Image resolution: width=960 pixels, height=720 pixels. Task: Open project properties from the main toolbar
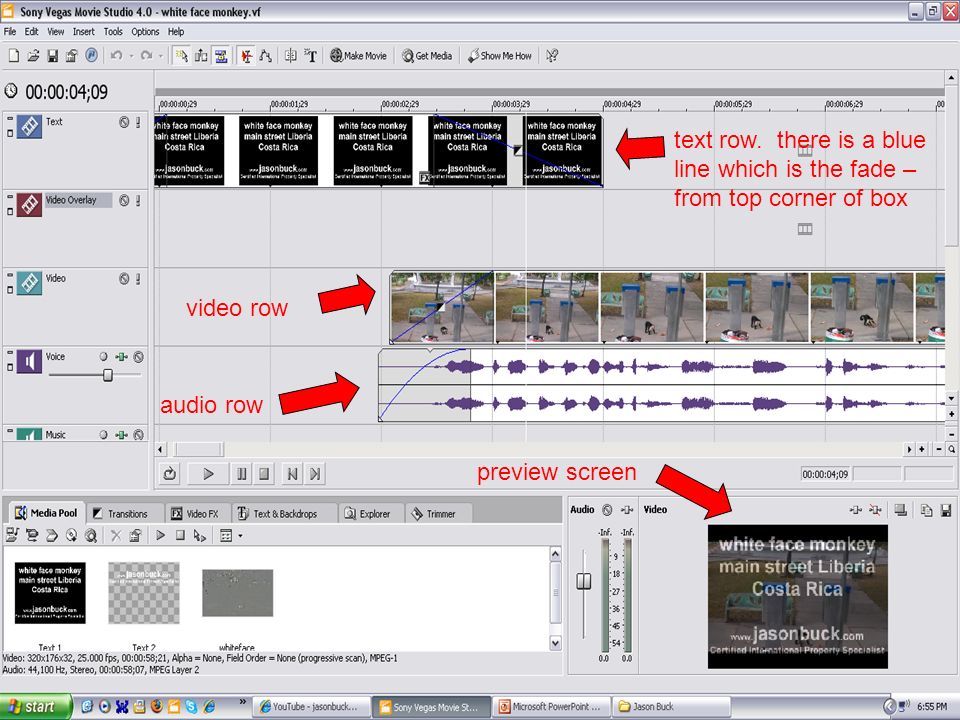click(72, 56)
